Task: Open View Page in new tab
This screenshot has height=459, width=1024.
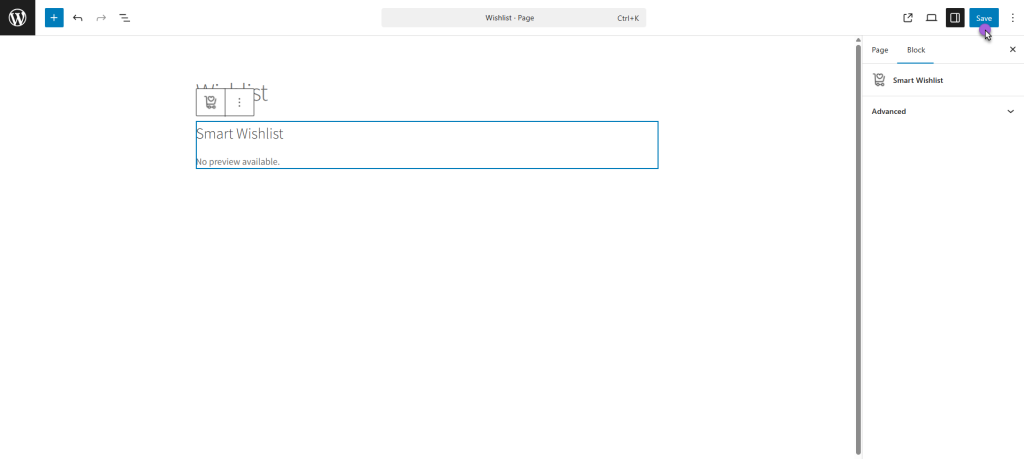Action: (908, 18)
